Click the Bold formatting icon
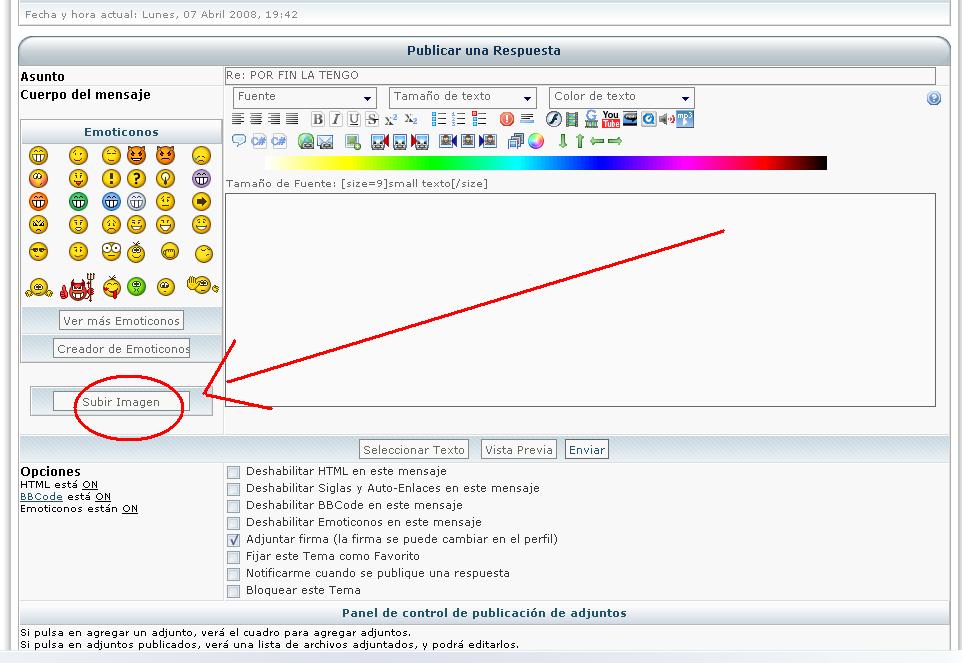 click(318, 119)
